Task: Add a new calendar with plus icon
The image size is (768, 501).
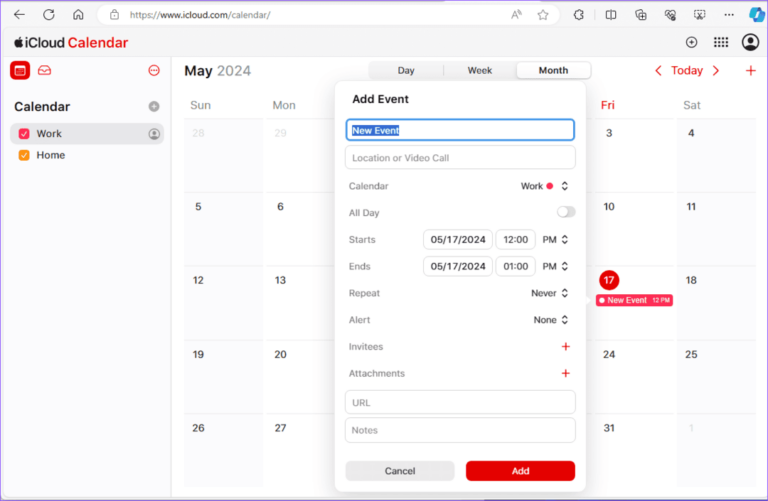Action: [153, 106]
